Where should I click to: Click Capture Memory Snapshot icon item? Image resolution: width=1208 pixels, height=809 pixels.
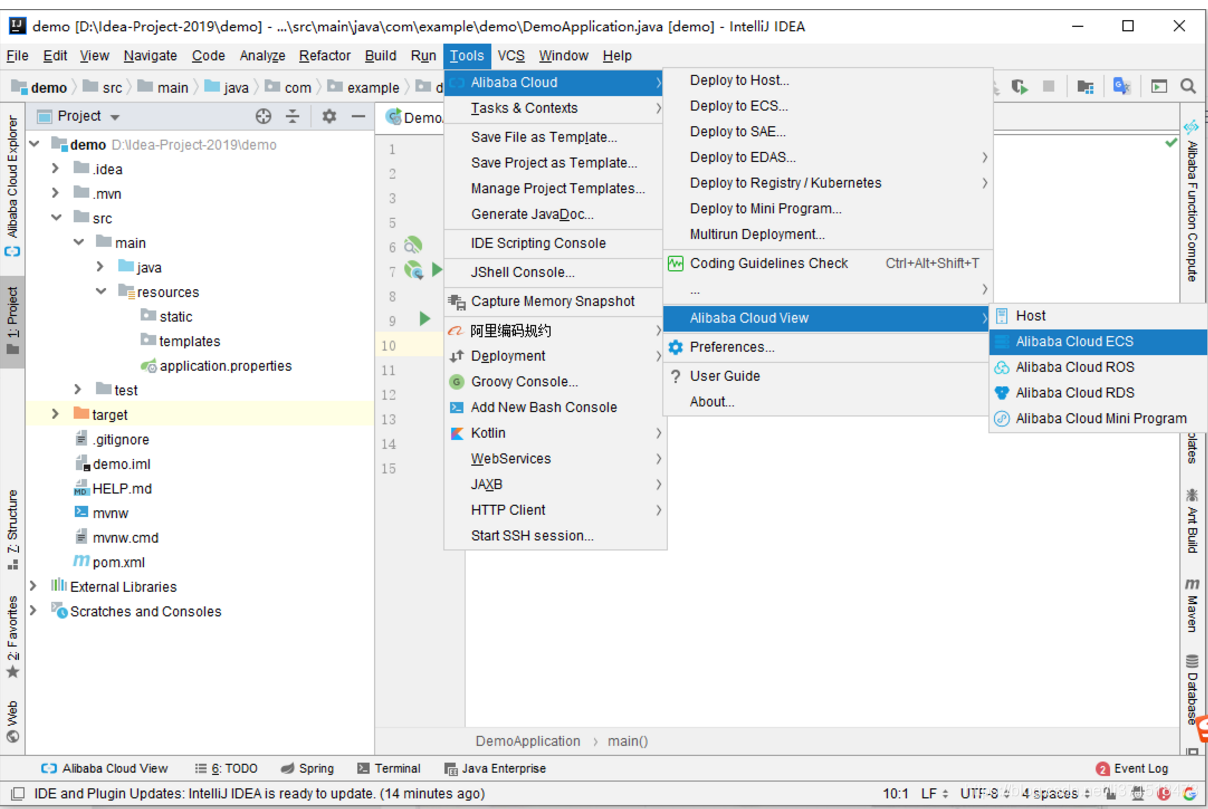click(555, 301)
